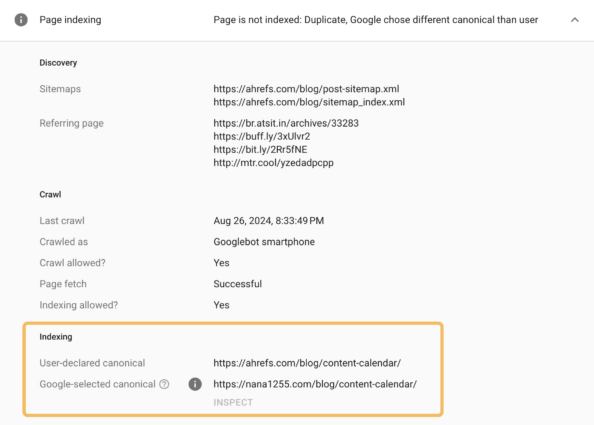Click the Page indexing info icon

click(21, 20)
